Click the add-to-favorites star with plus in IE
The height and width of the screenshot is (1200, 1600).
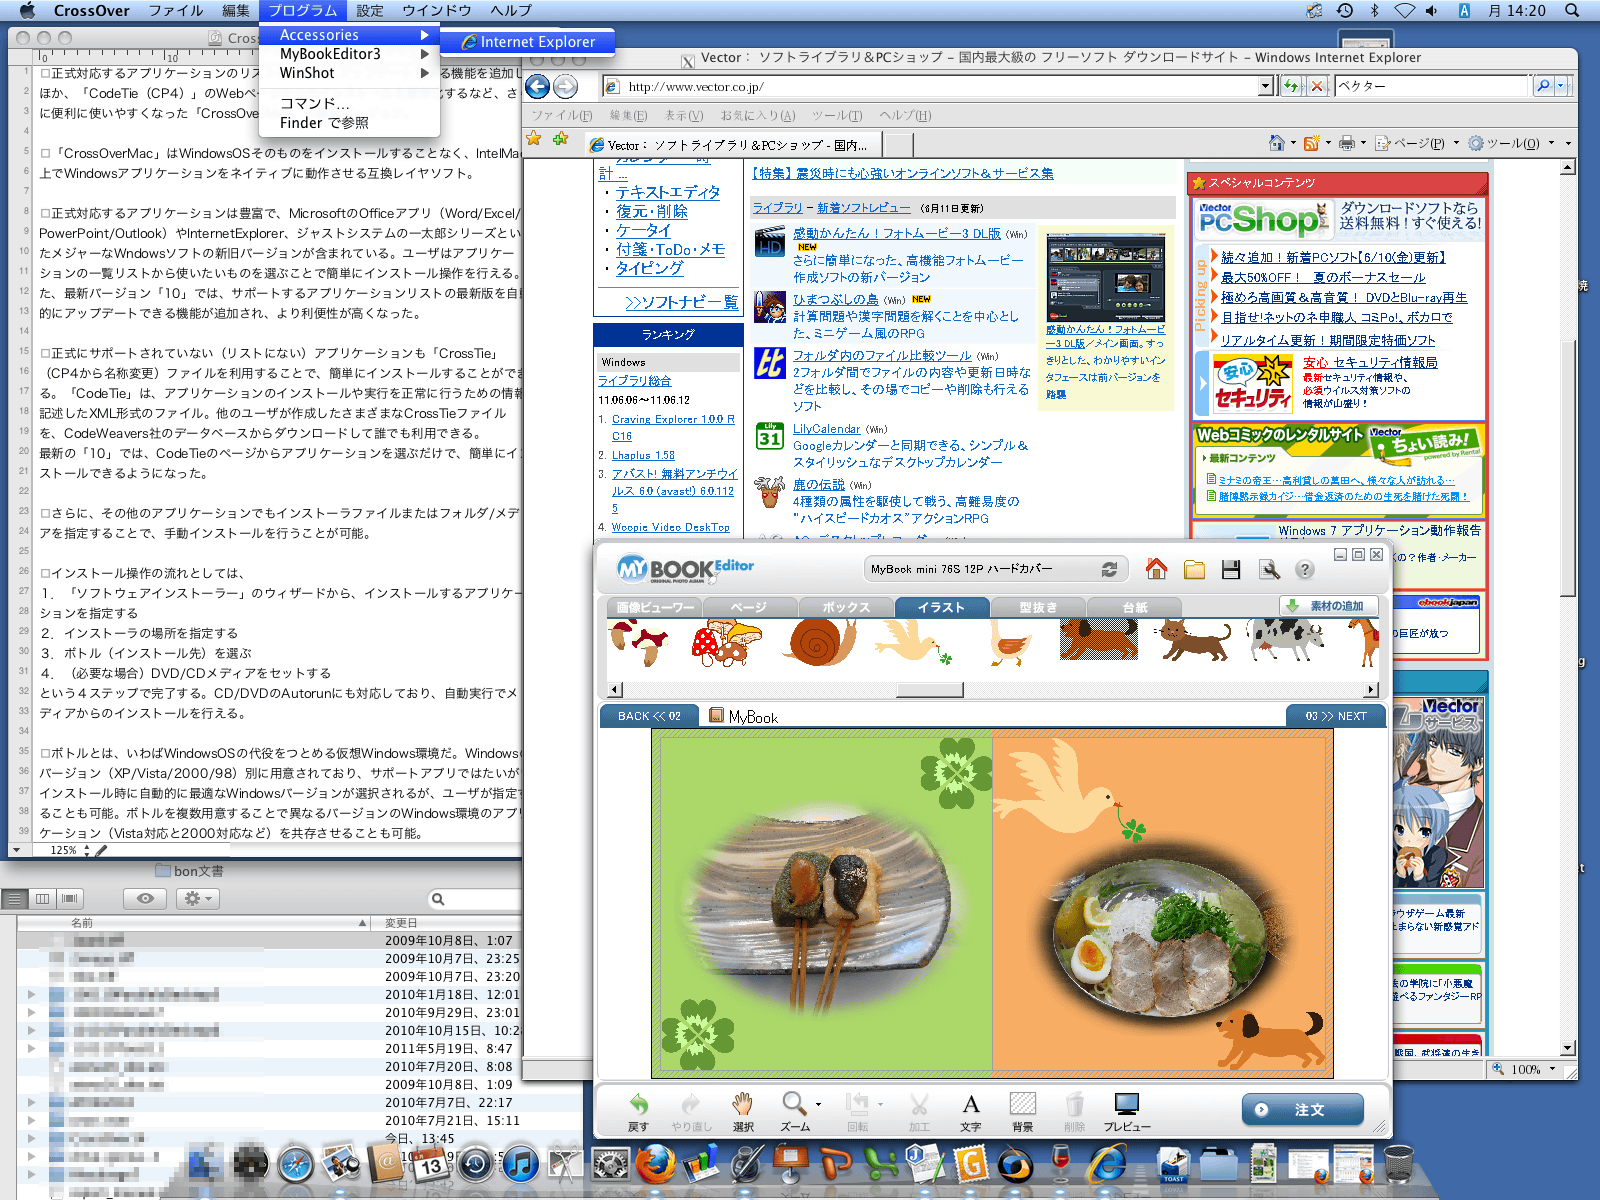(560, 139)
